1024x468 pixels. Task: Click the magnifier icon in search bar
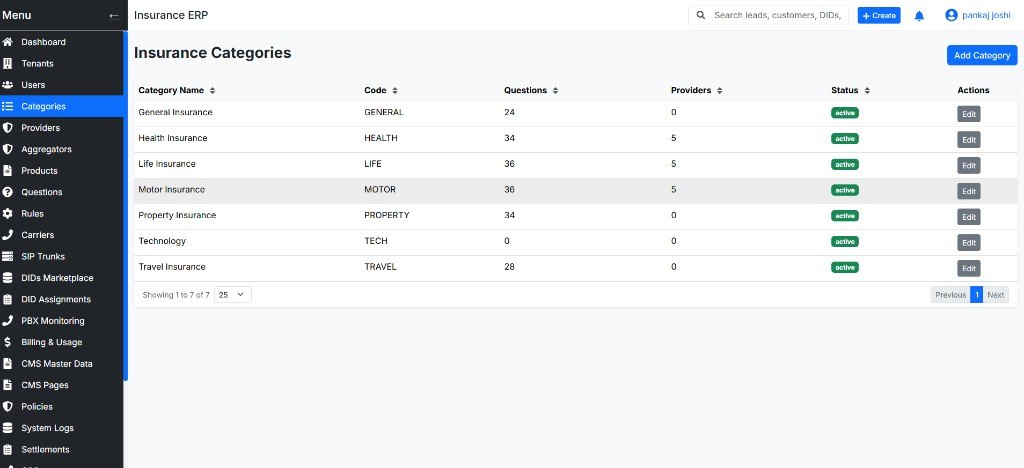coord(701,15)
